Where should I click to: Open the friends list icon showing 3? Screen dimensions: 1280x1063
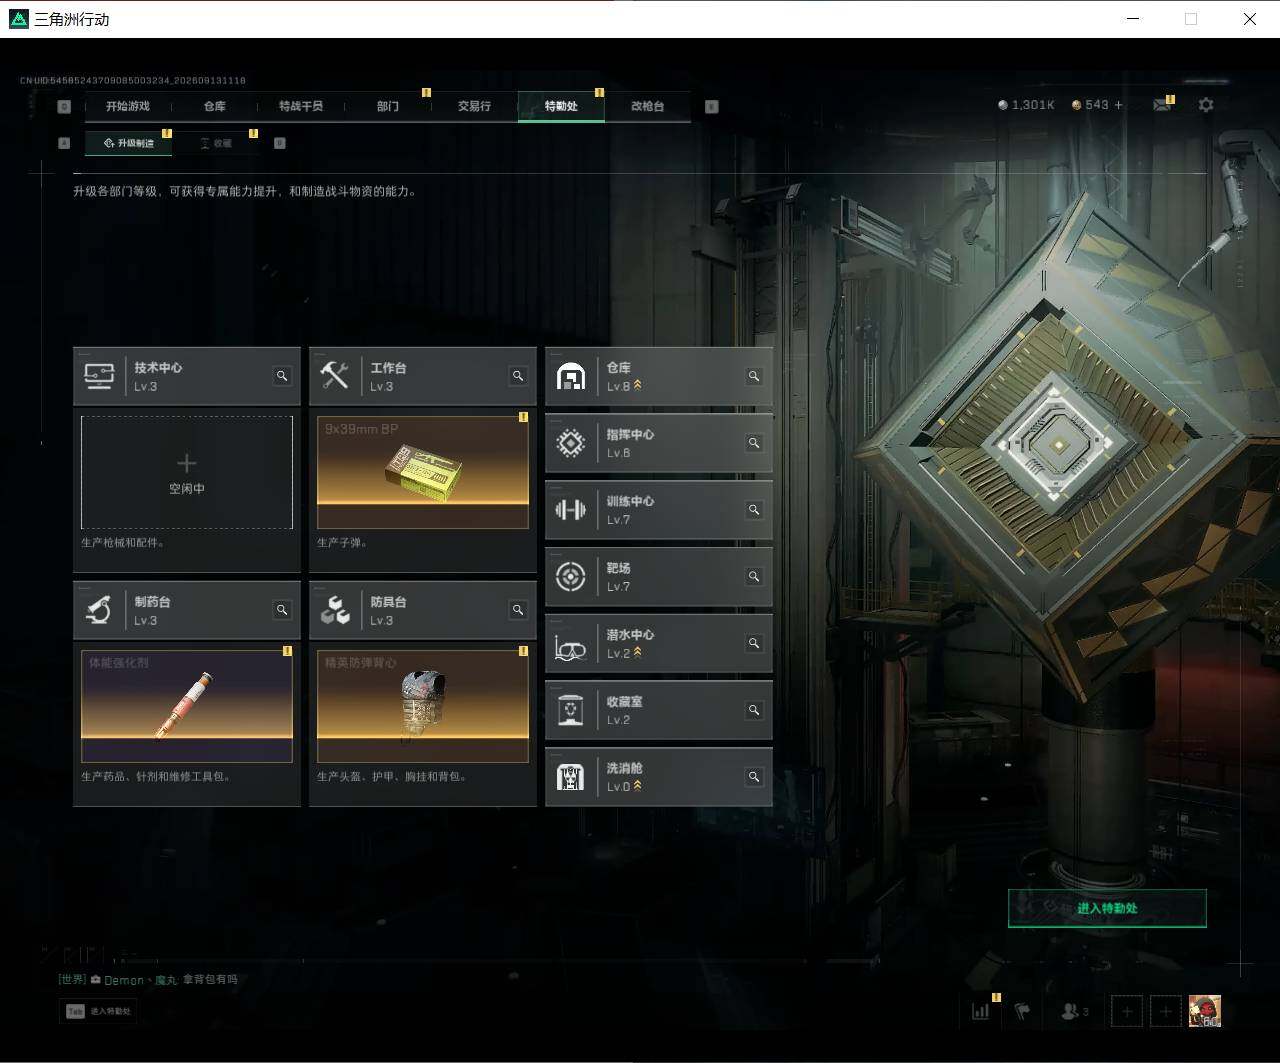pyautogui.click(x=1075, y=1011)
